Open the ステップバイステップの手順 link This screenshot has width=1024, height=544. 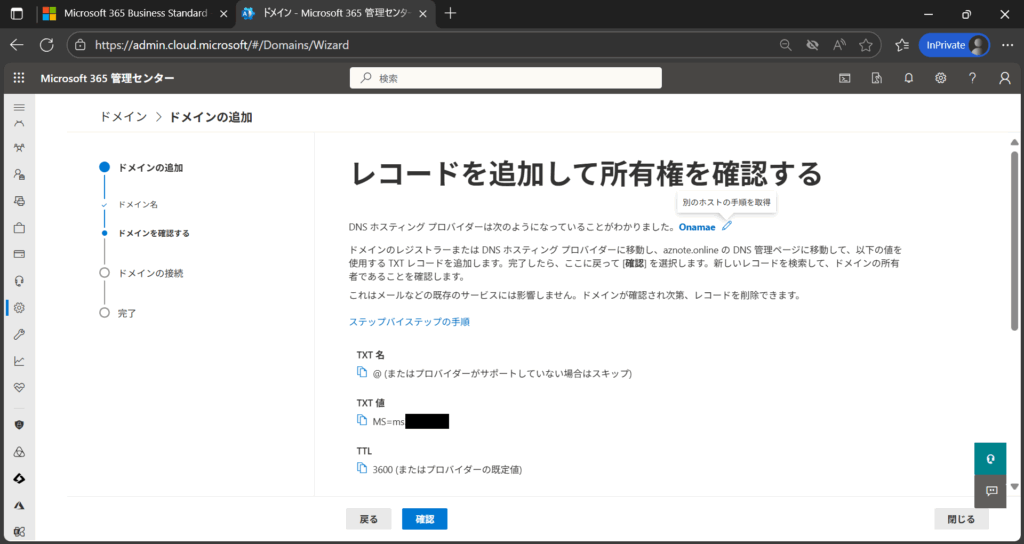click(409, 322)
